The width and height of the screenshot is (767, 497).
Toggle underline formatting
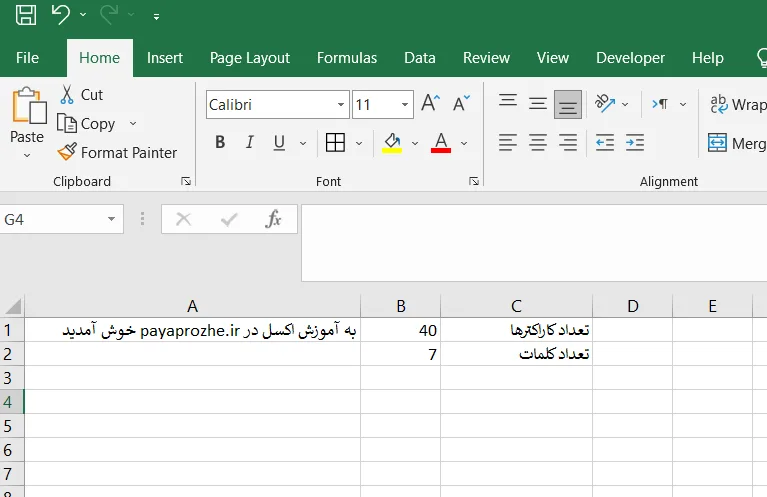pyautogui.click(x=279, y=142)
